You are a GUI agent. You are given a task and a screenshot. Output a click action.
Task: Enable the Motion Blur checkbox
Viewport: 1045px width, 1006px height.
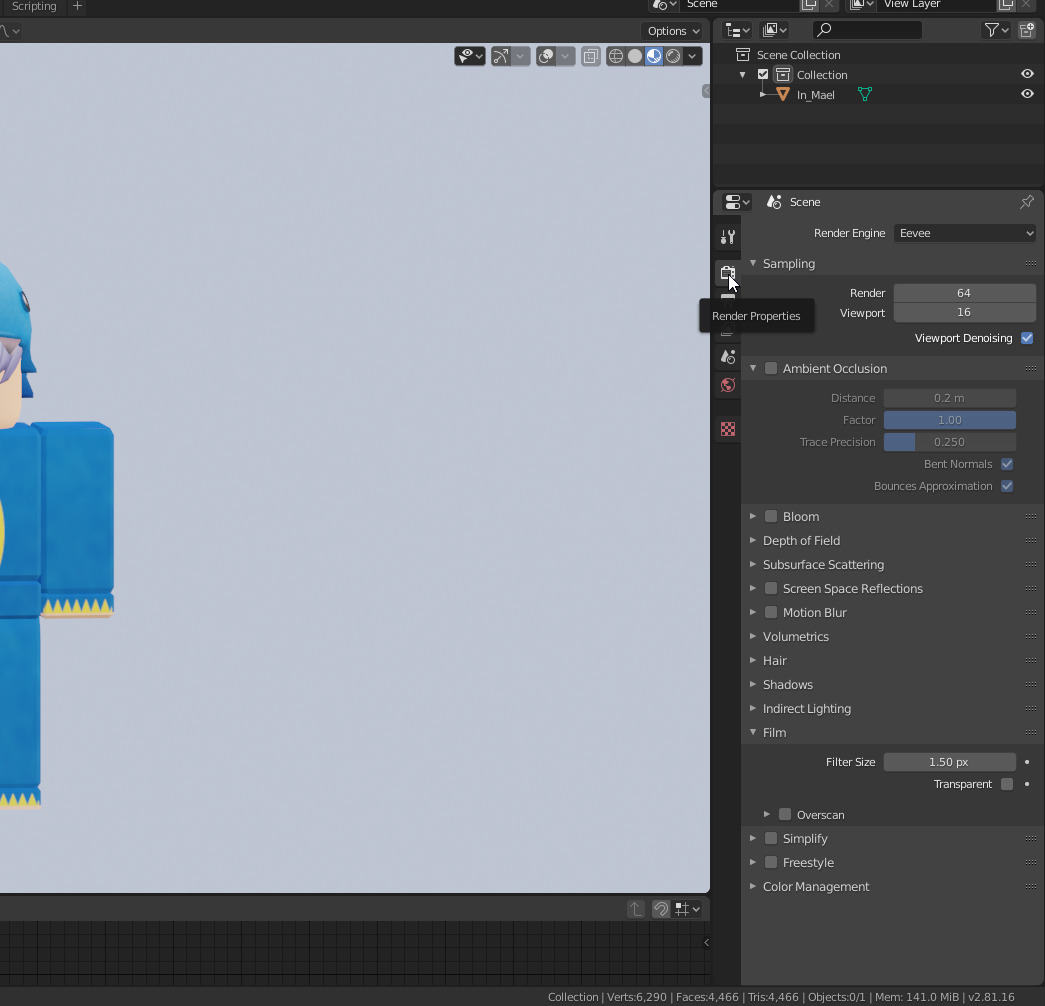tap(771, 612)
